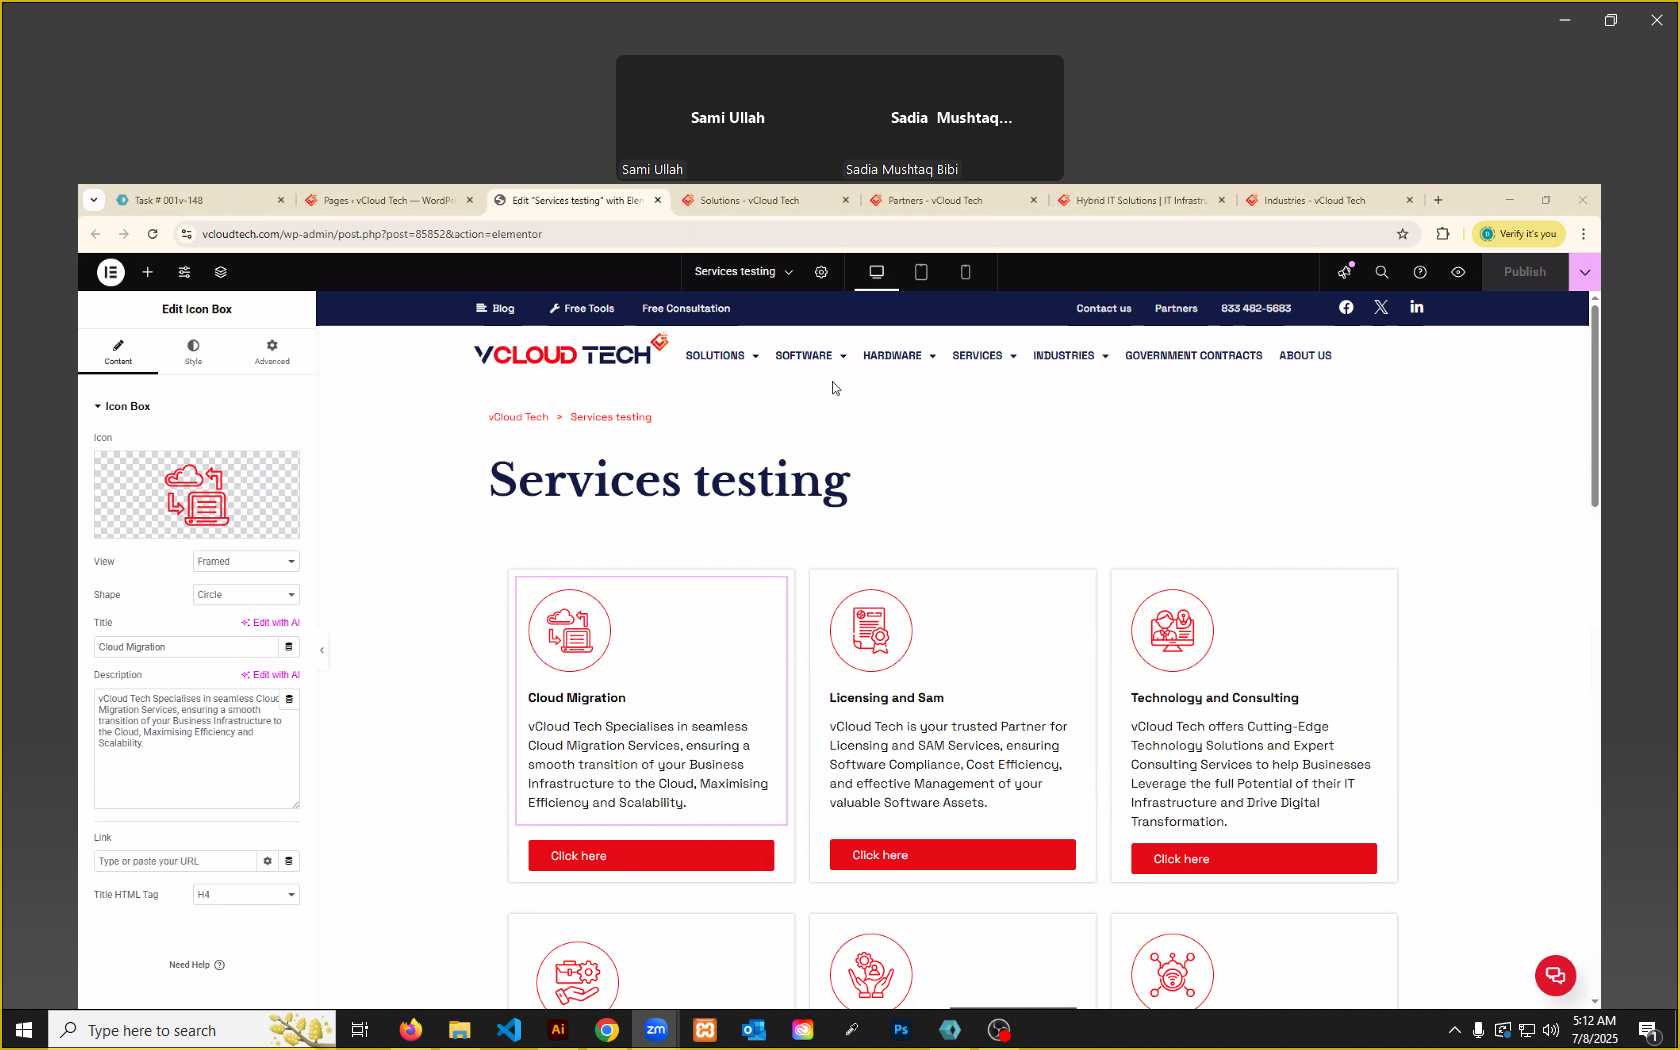Open the red live chat bubble
The image size is (1680, 1050).
(x=1556, y=976)
